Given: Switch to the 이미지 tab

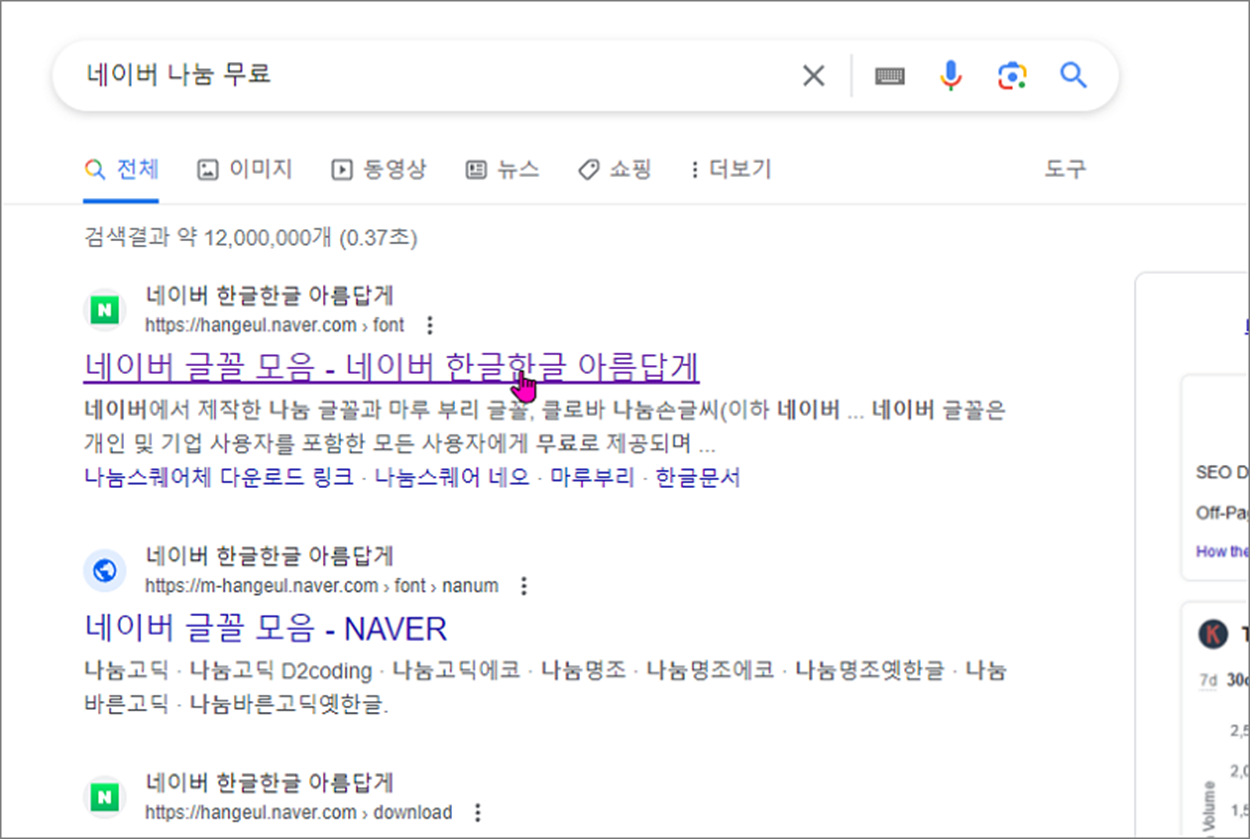Looking at the screenshot, I should coord(245,169).
